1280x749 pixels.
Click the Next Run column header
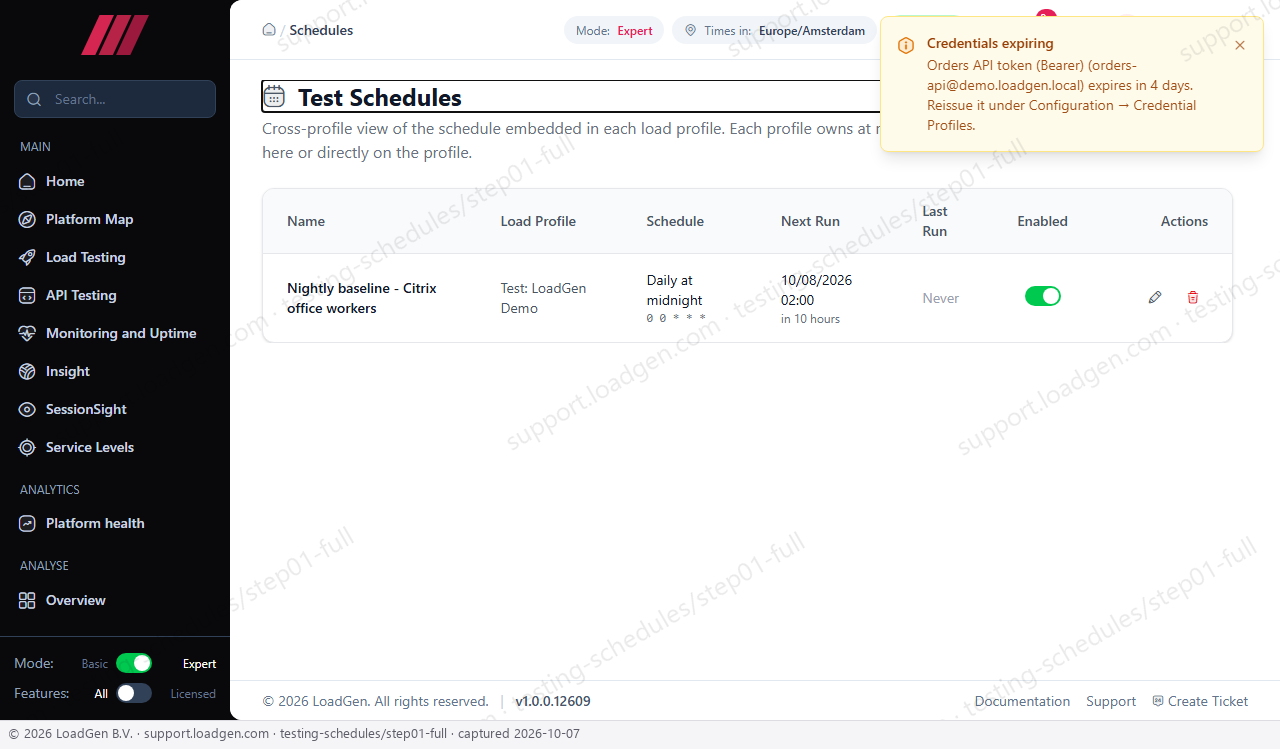(810, 221)
